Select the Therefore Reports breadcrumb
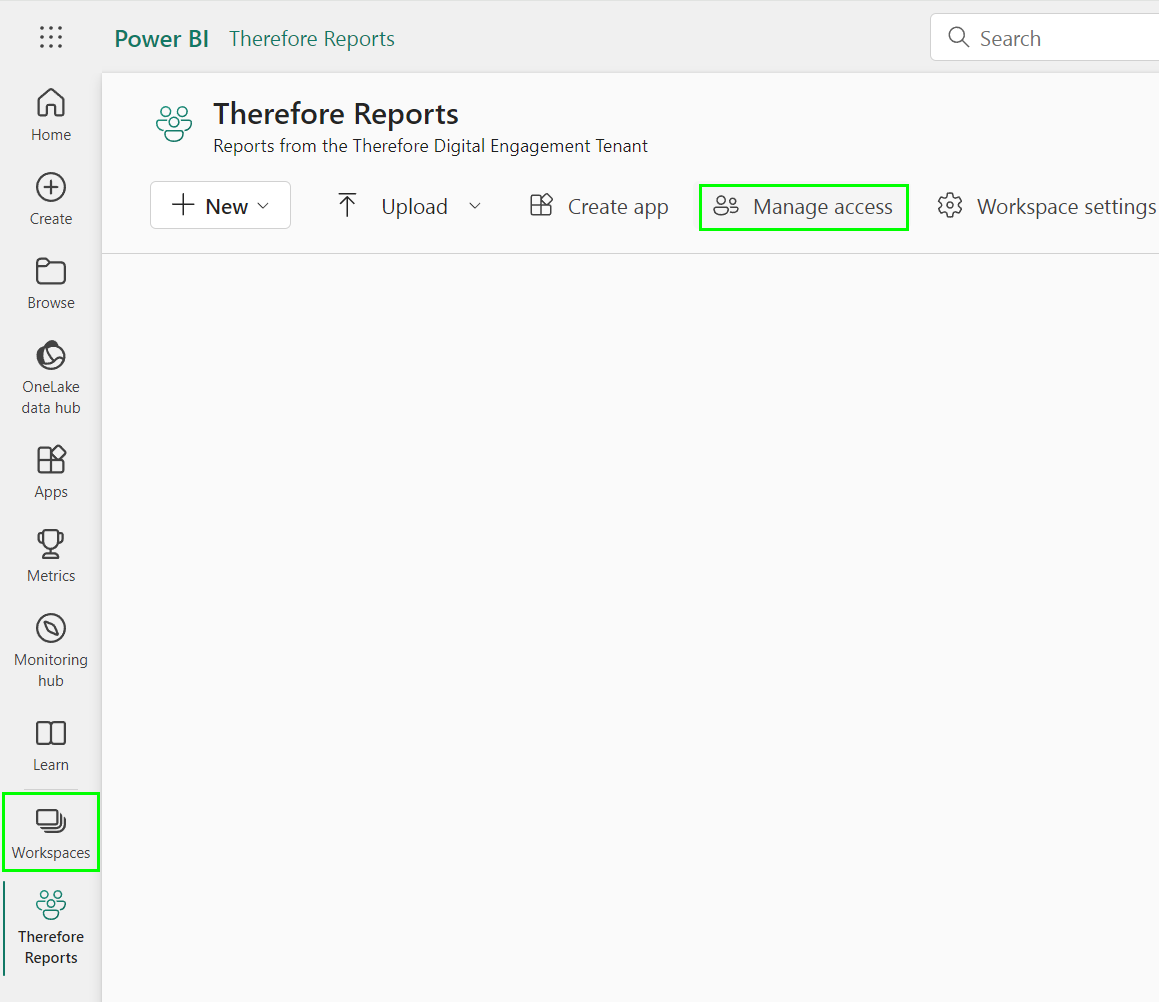Image resolution: width=1159 pixels, height=1002 pixels. 311,38
